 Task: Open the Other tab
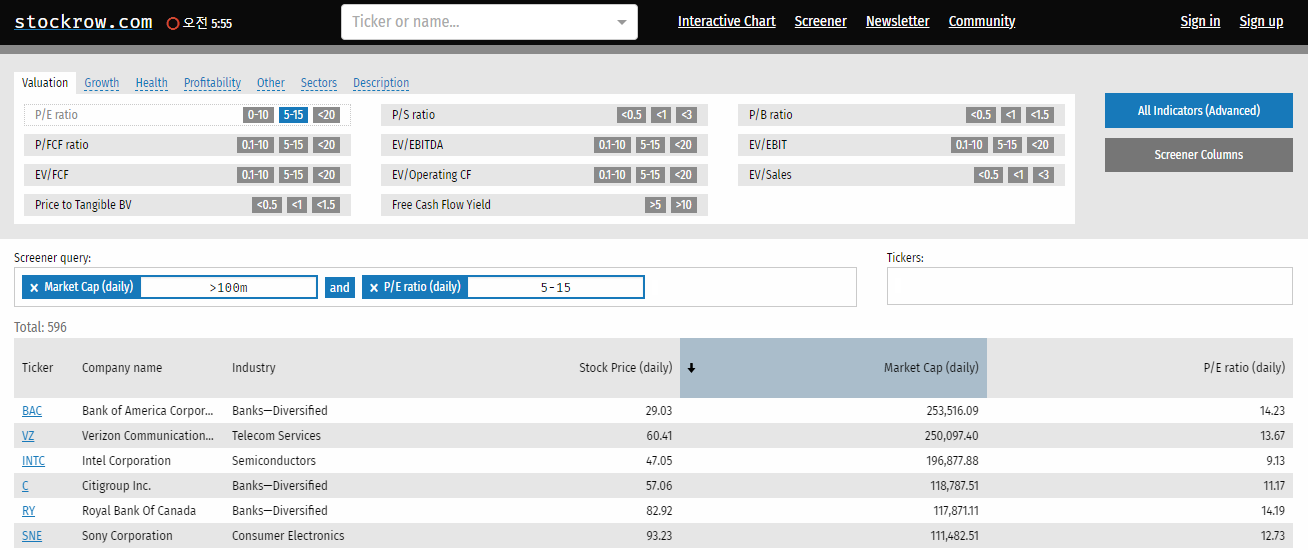[270, 83]
